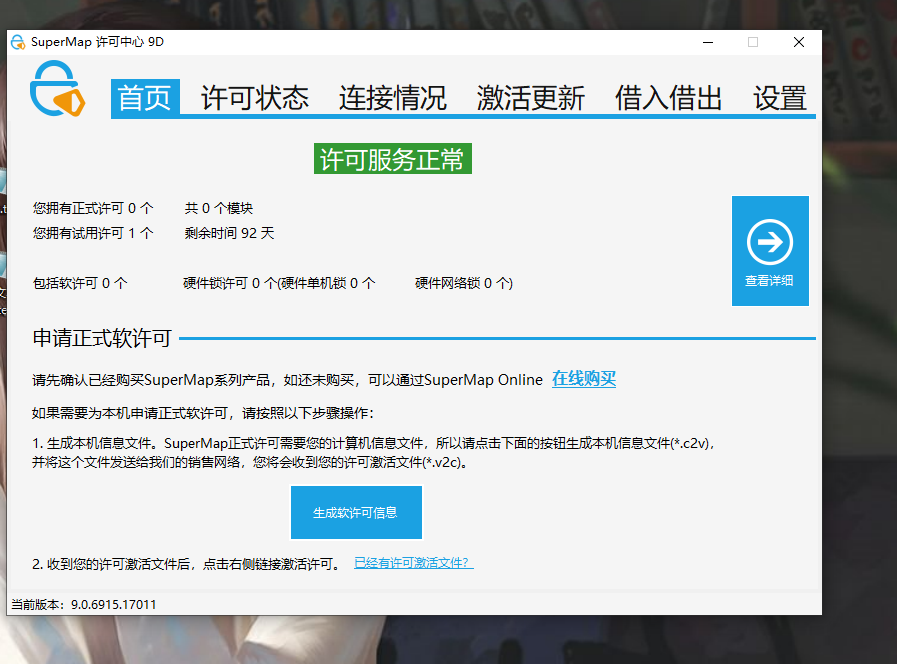897x664 pixels.
Task: Click the text 共 0 个模块
Action: coord(219,208)
